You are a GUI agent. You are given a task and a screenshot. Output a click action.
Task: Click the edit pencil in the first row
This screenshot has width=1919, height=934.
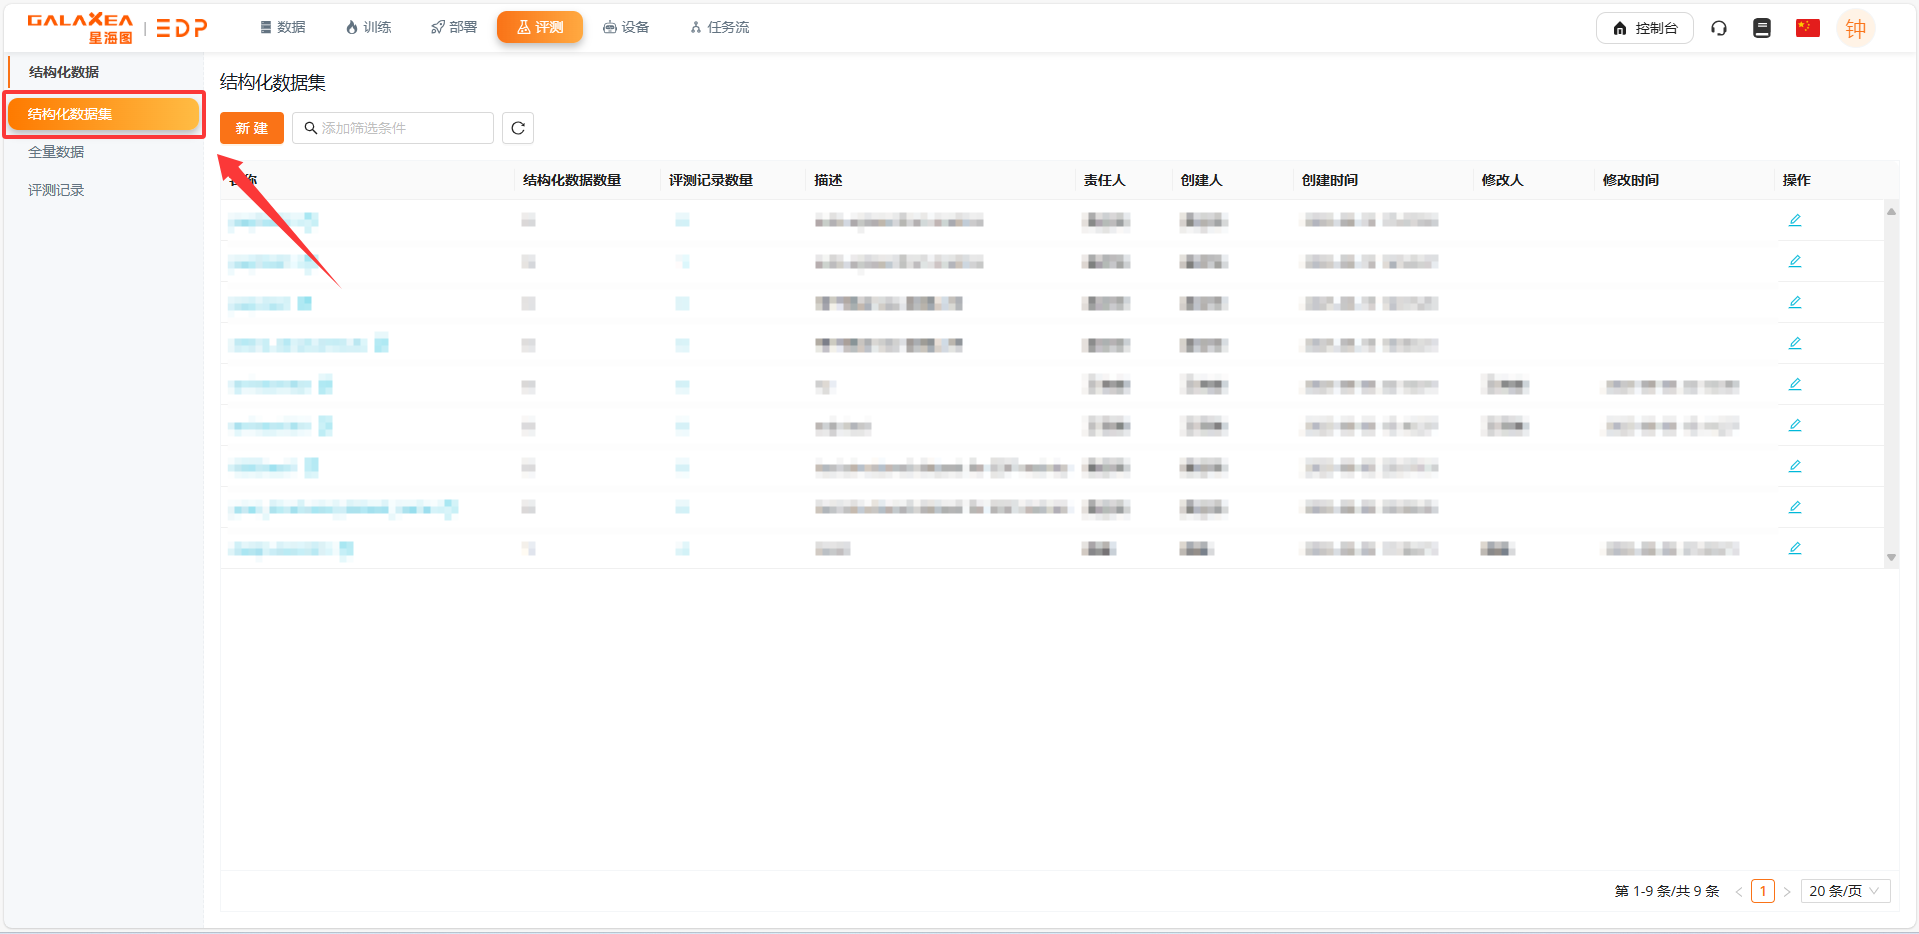pyautogui.click(x=1795, y=220)
